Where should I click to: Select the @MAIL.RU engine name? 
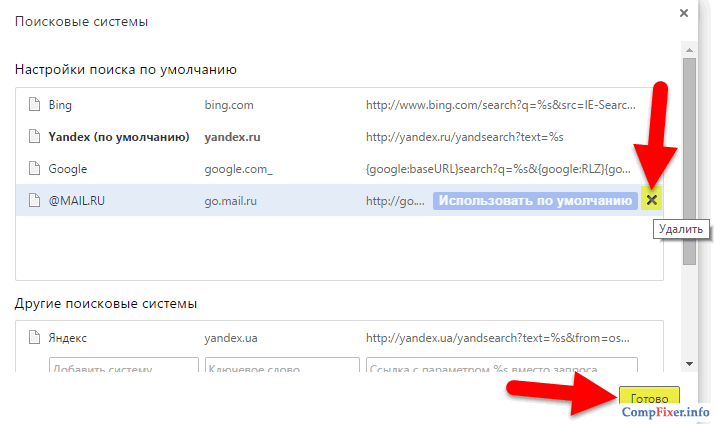(77, 201)
